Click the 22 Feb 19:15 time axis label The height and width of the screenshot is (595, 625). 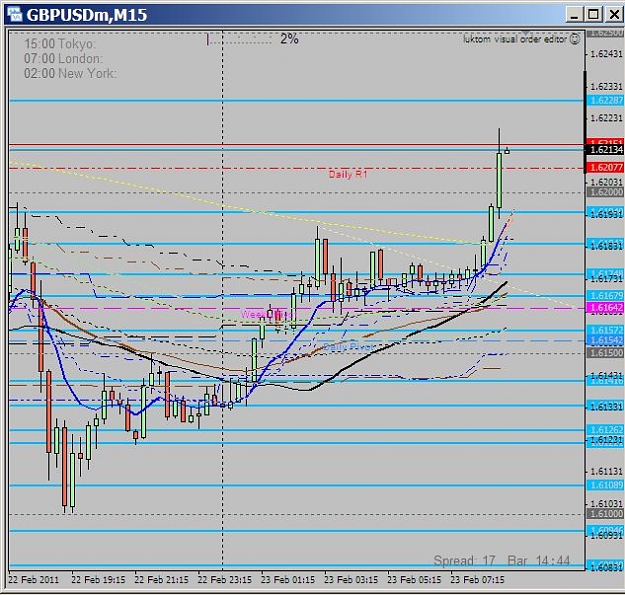click(98, 579)
